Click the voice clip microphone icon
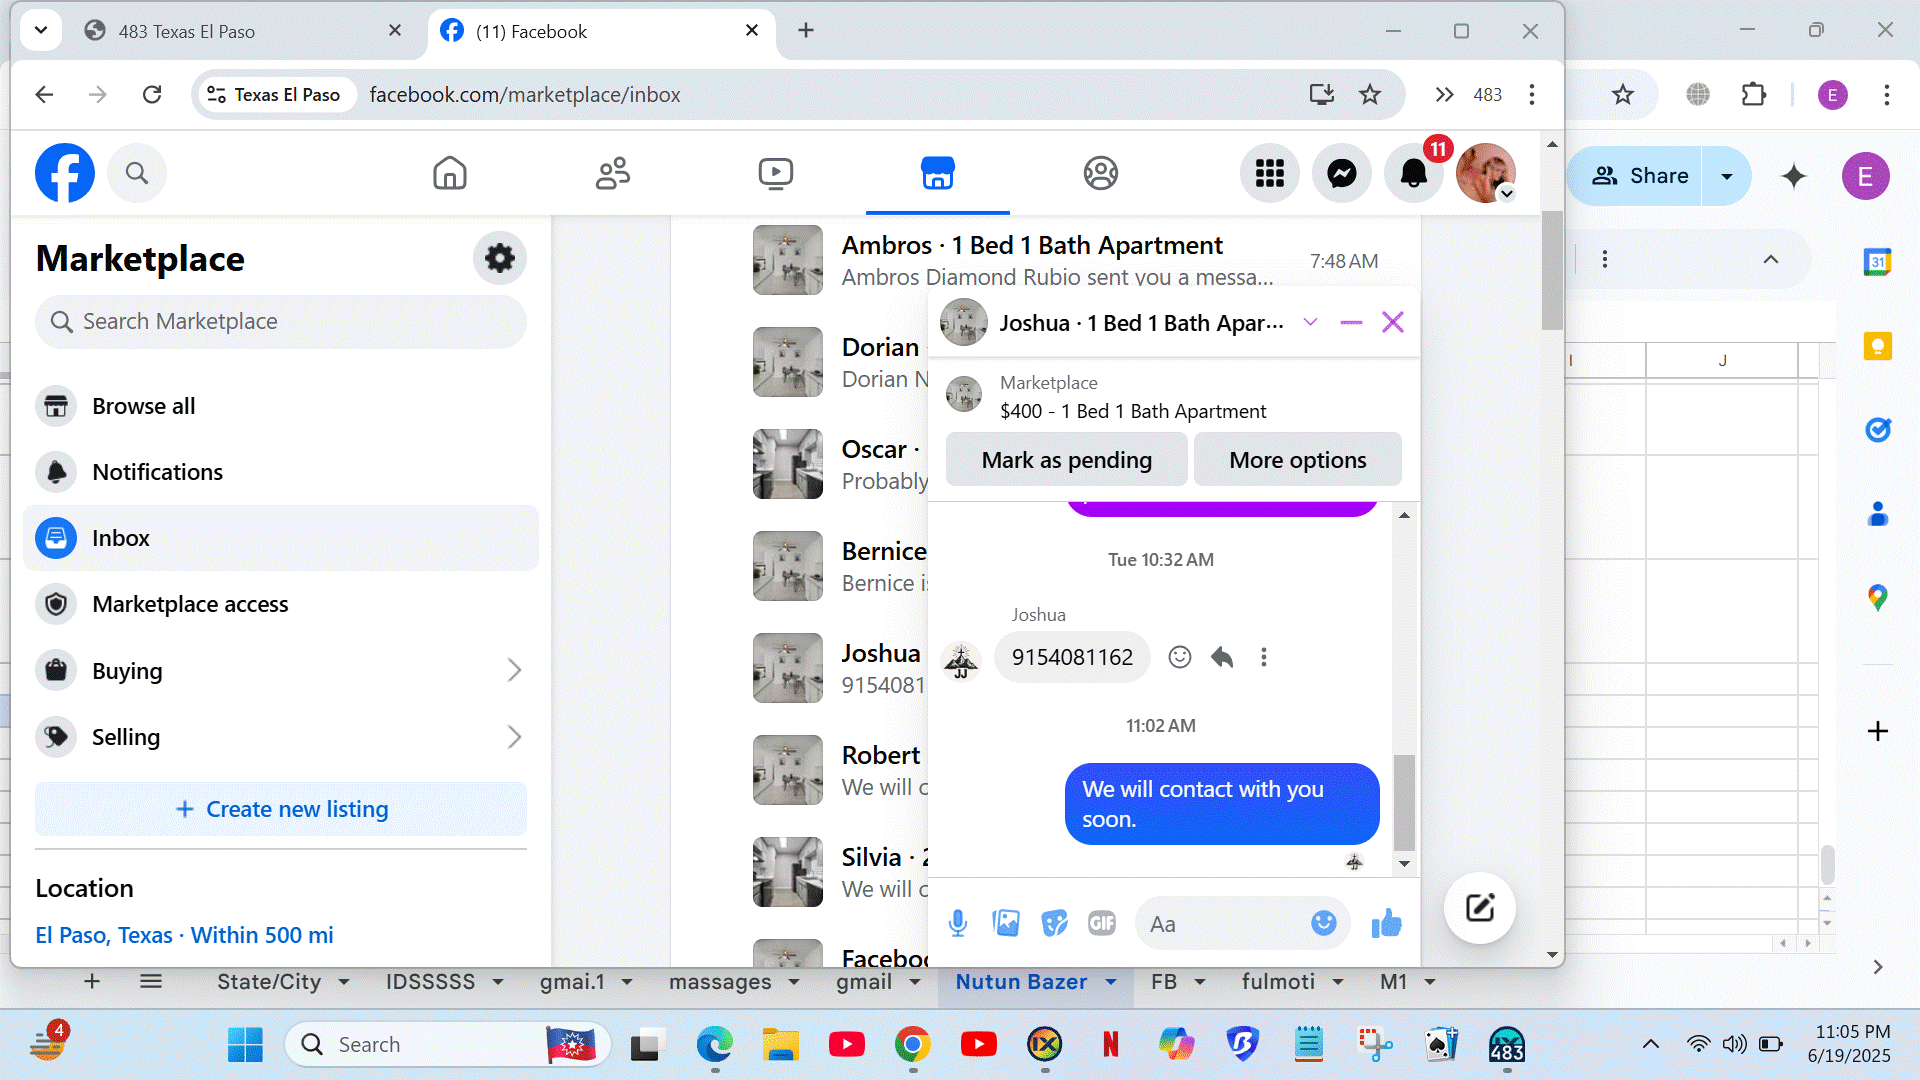Viewport: 1920px width, 1080px height. [x=957, y=923]
